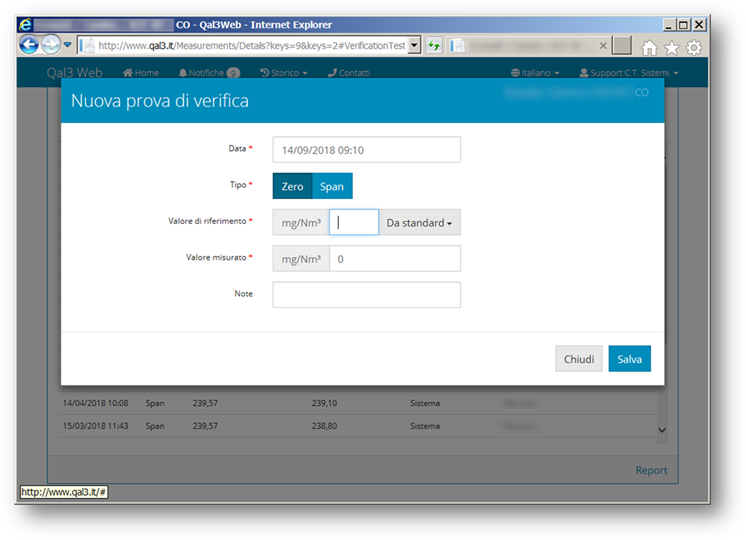Open the Notifiche bell in navbar

click(x=208, y=73)
